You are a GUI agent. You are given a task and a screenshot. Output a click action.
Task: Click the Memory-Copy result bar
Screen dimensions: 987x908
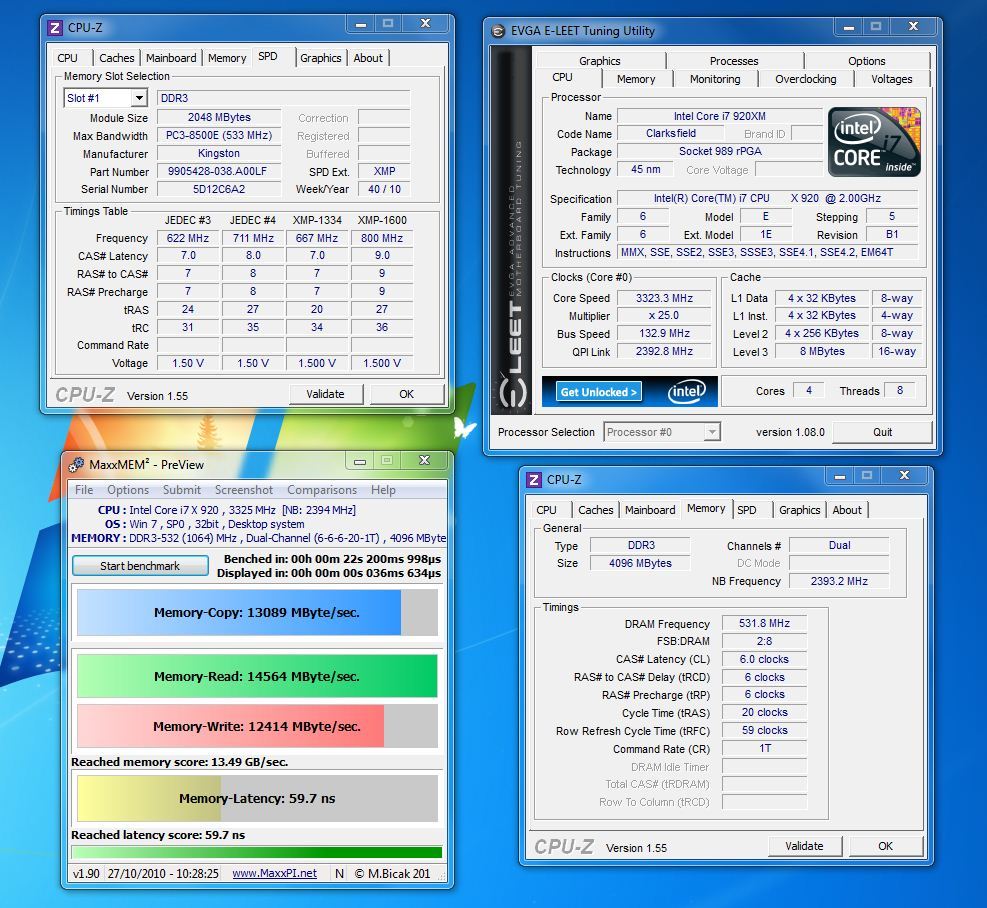[257, 613]
